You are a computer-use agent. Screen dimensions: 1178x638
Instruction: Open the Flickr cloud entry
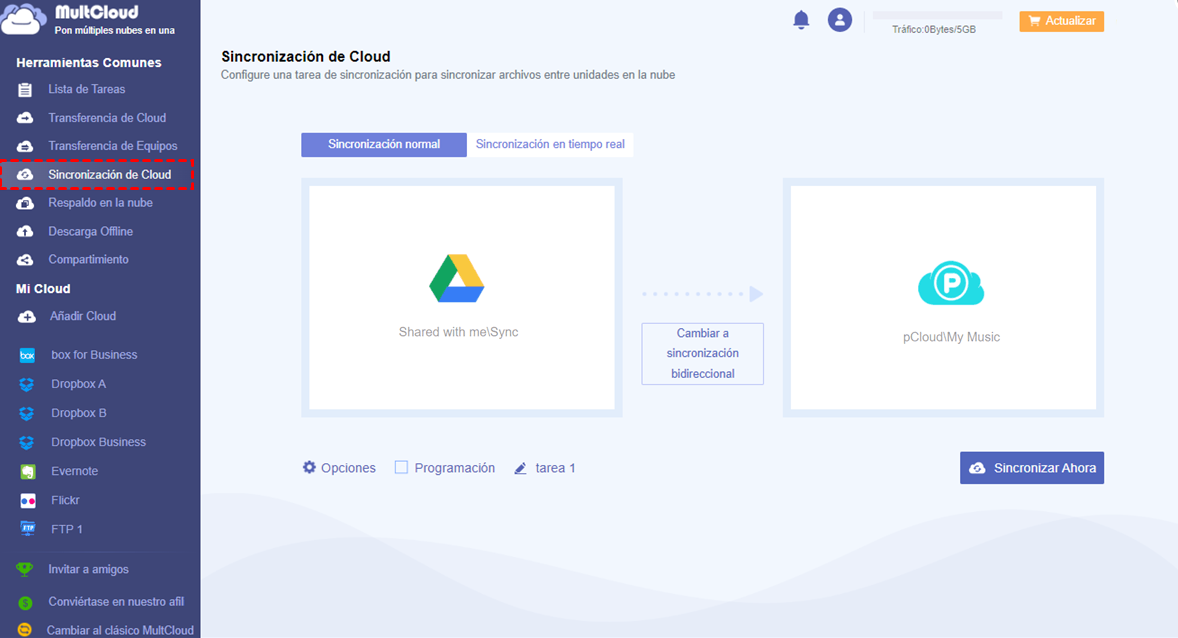pyautogui.click(x=65, y=500)
